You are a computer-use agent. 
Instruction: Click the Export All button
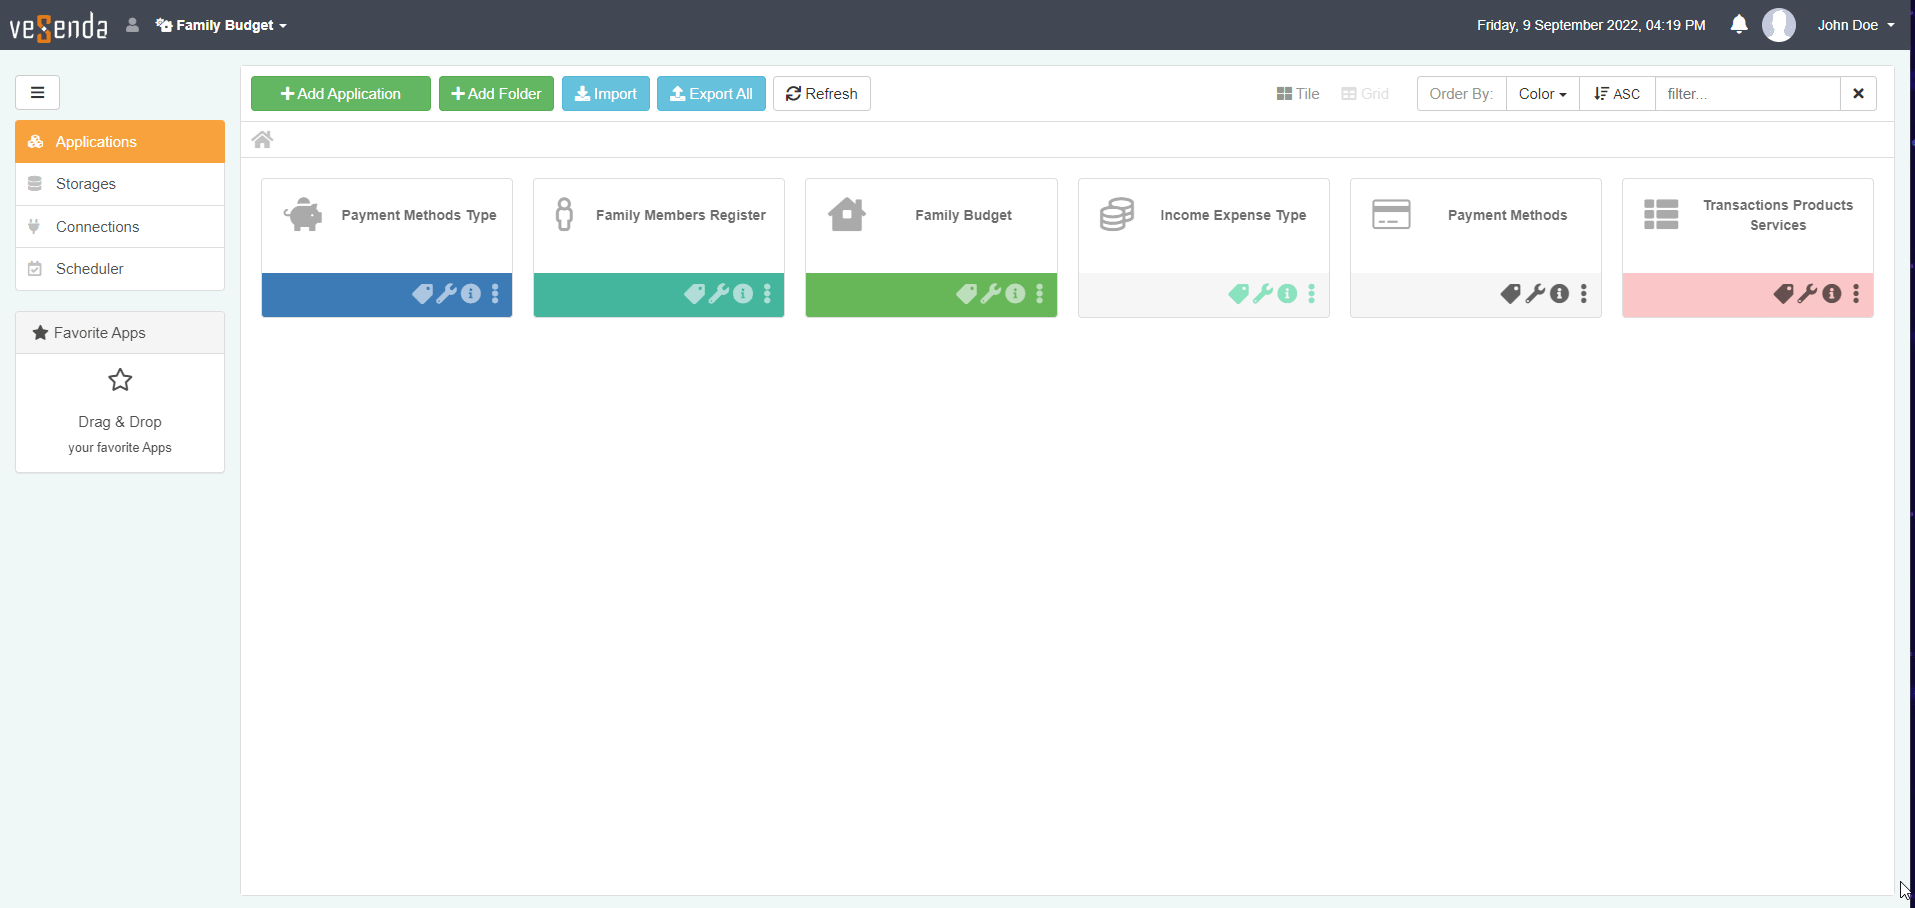coord(711,94)
